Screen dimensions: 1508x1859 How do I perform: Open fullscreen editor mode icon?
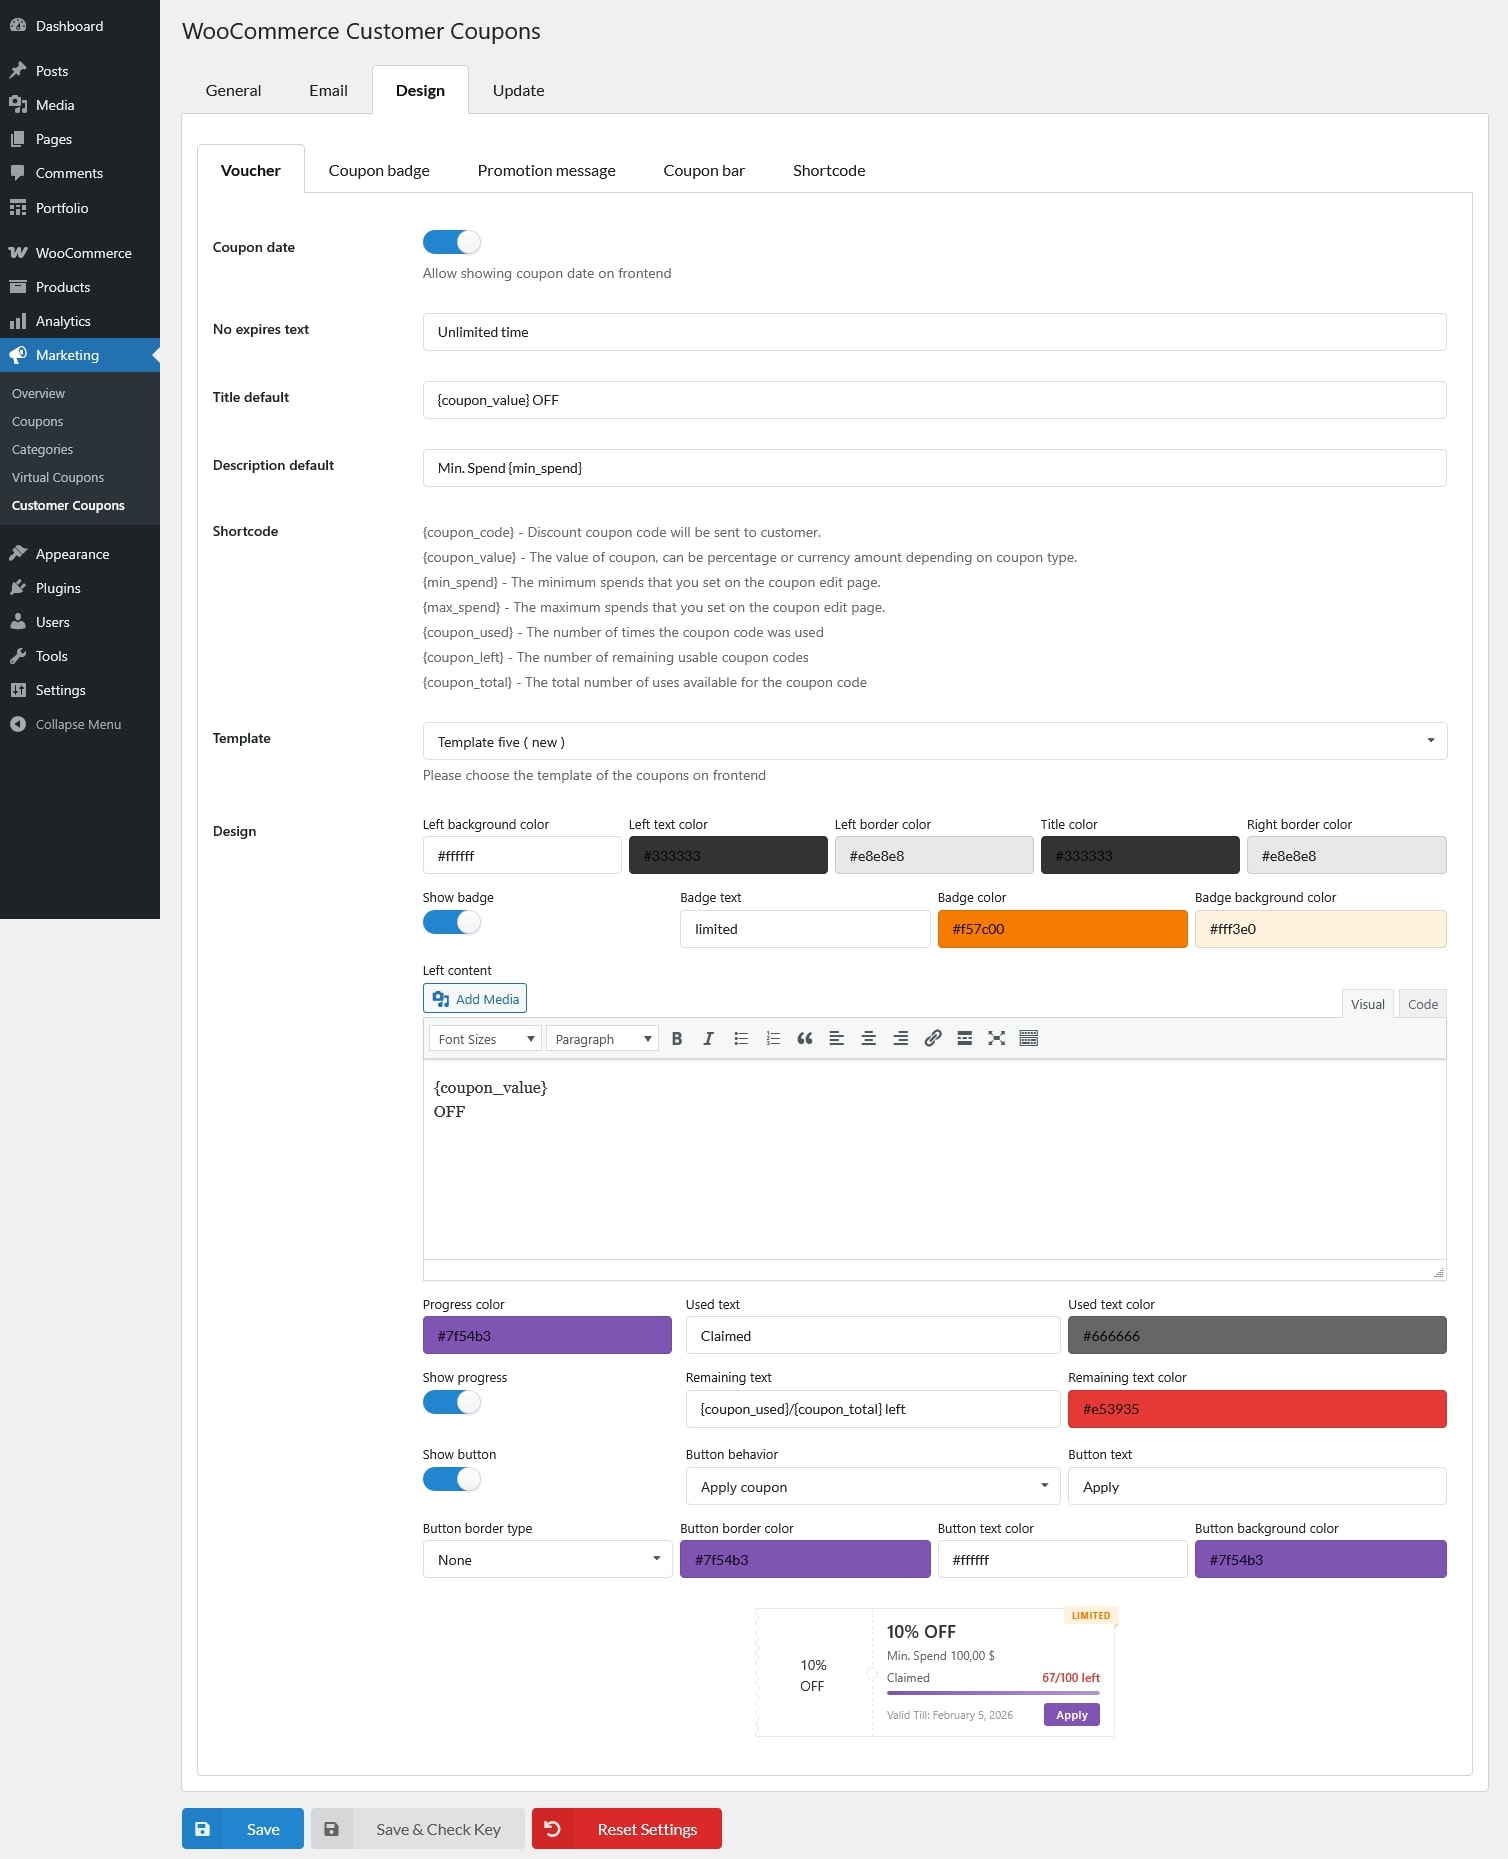996,1039
